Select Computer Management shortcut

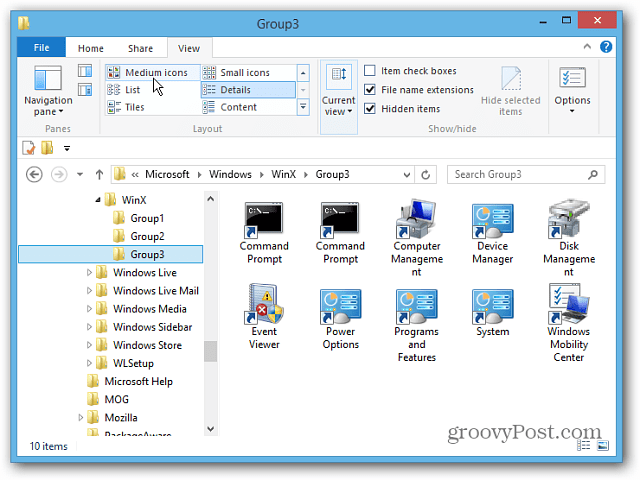[x=416, y=238]
